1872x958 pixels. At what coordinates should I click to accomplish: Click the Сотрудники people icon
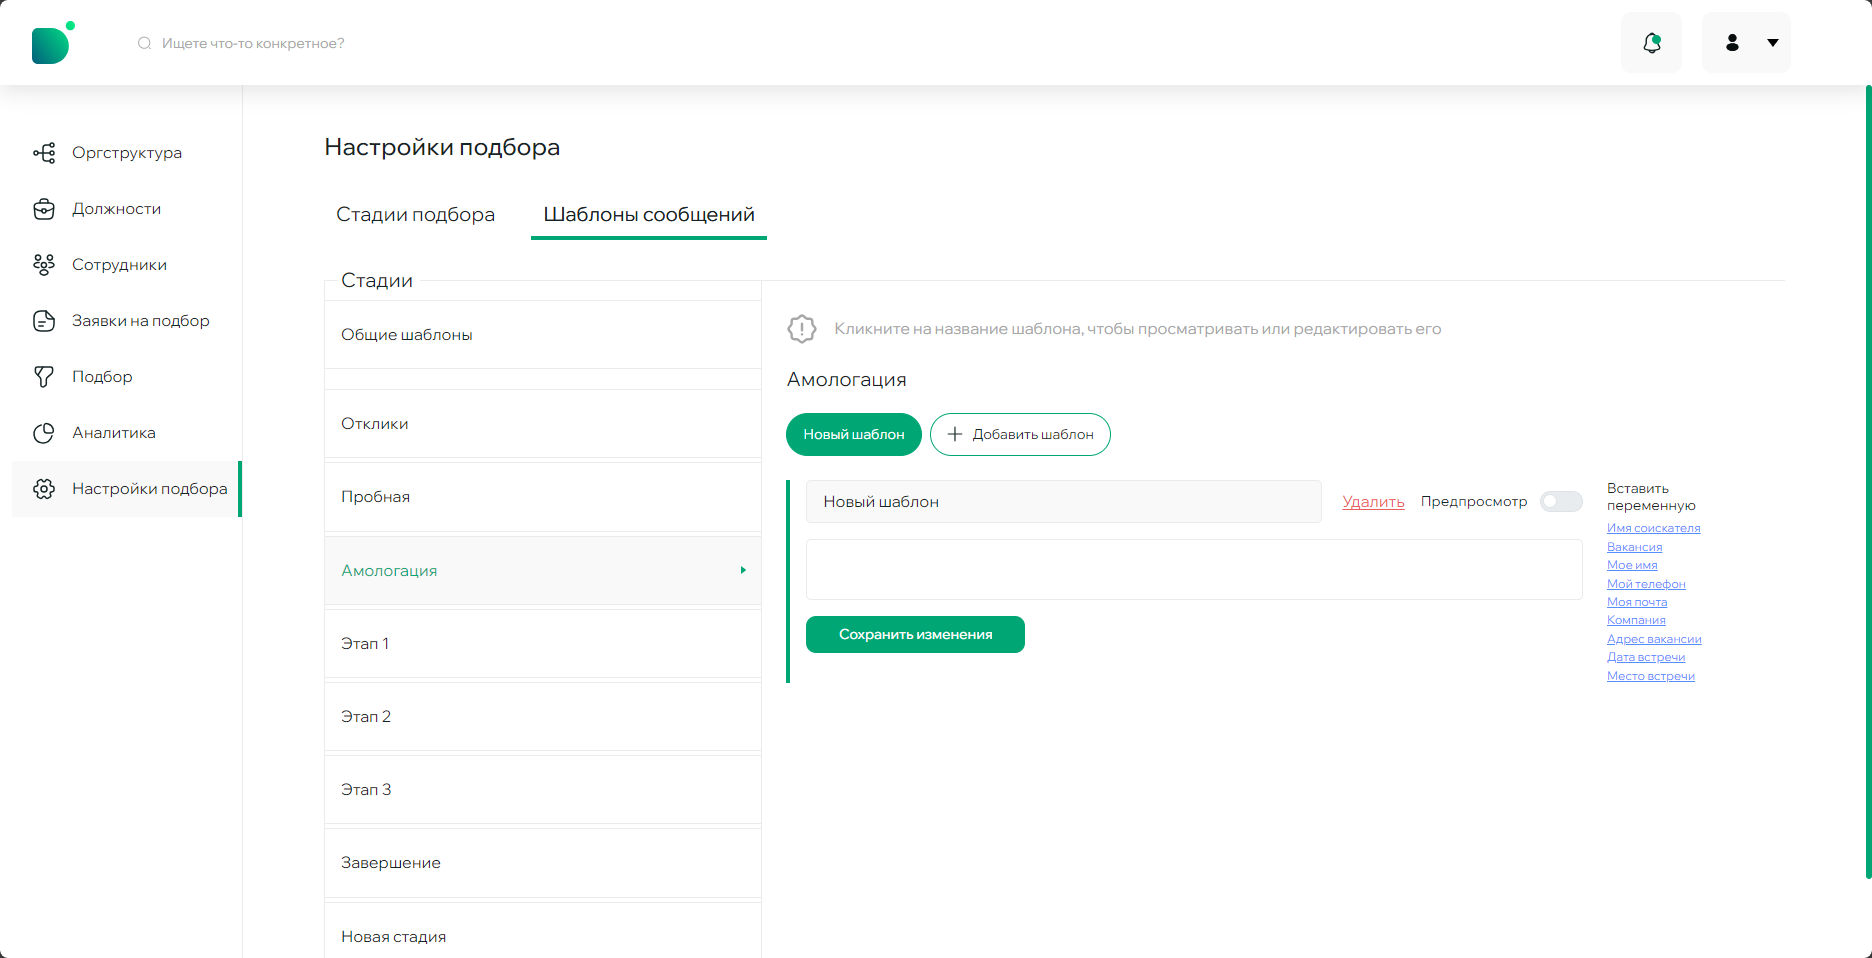44,265
